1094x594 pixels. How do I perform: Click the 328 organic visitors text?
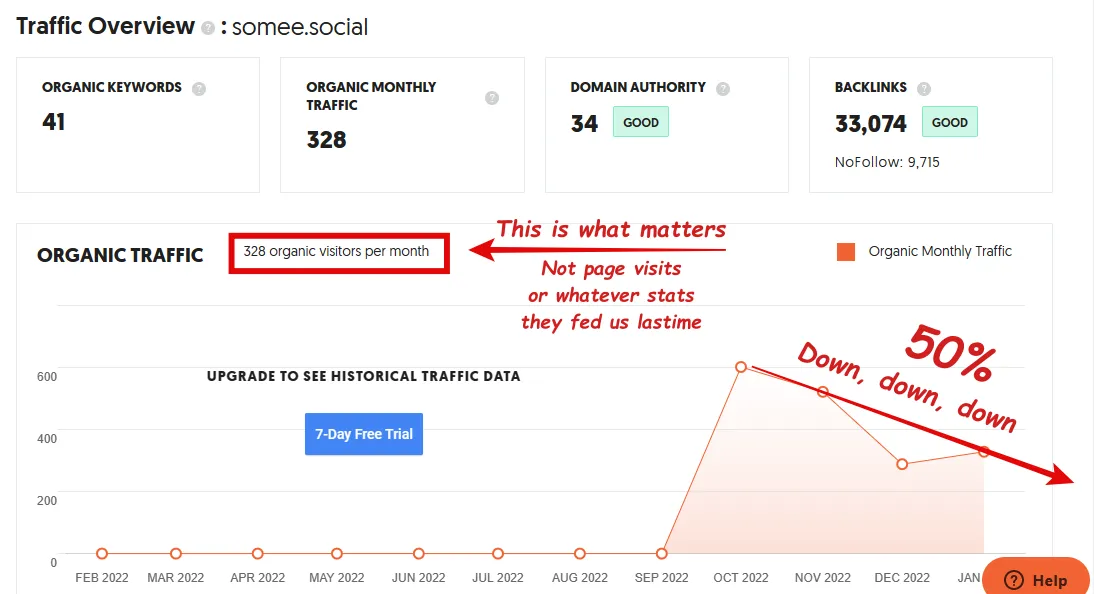pos(336,252)
